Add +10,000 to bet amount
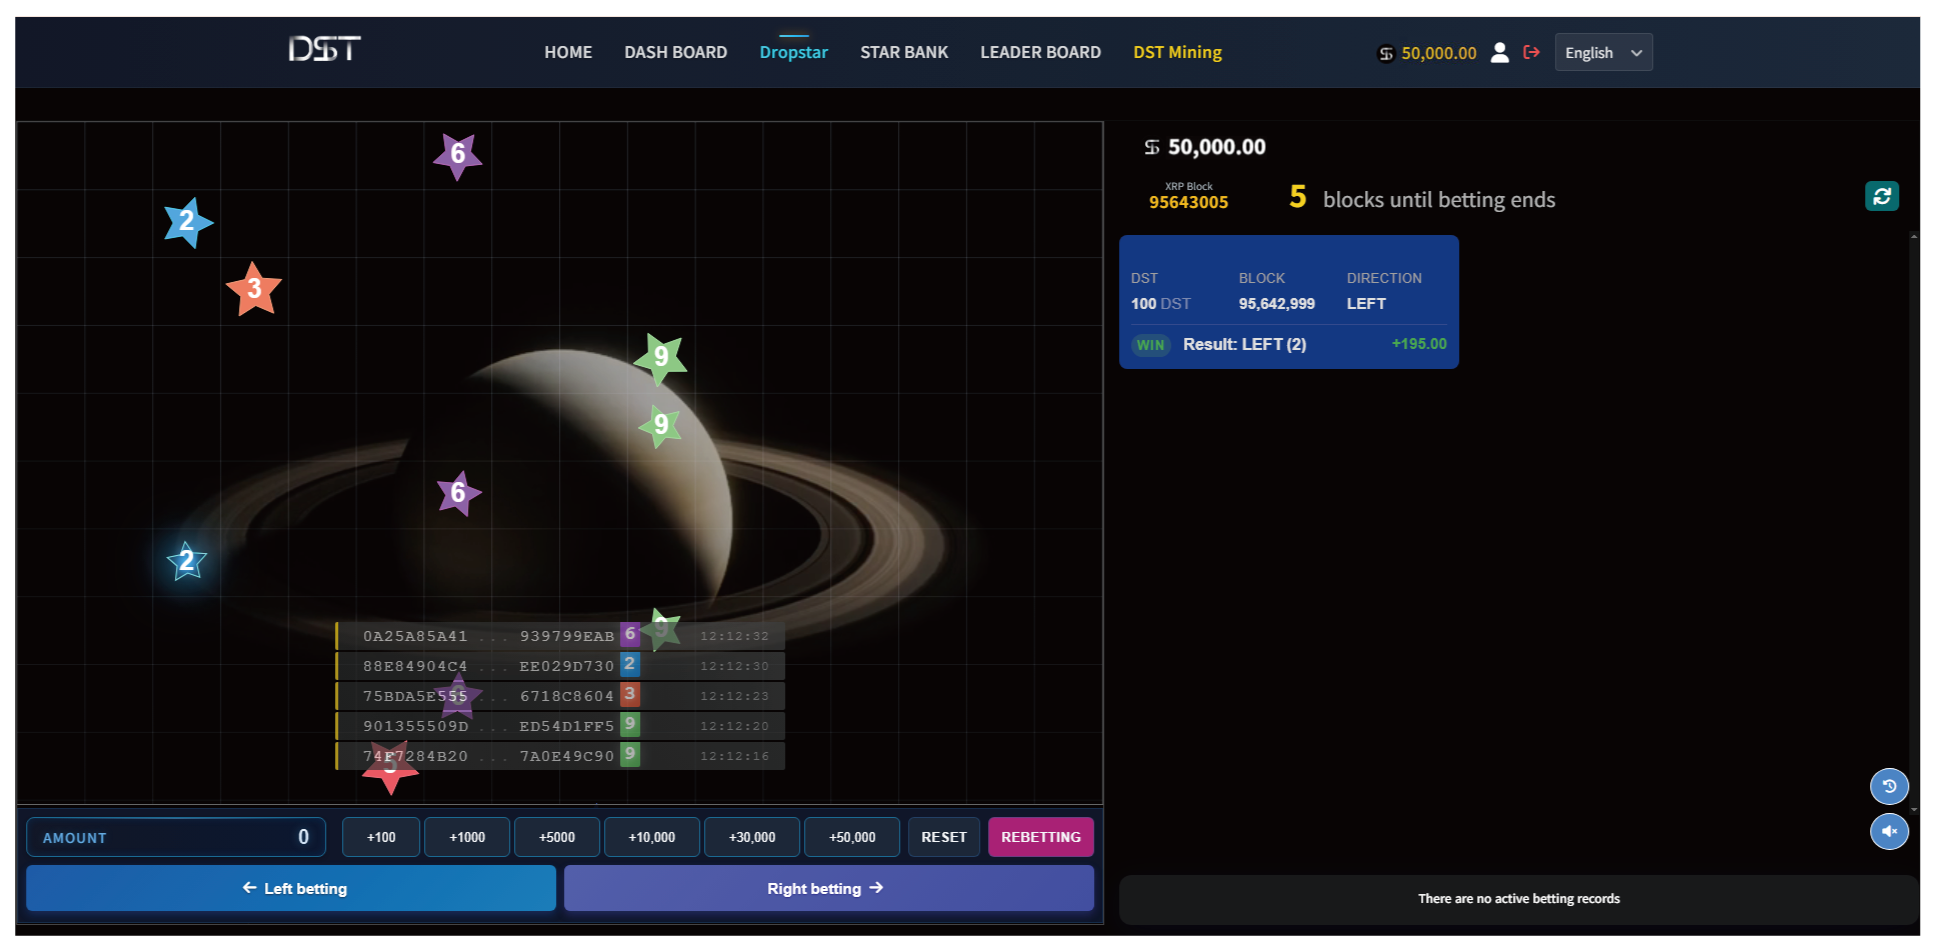Screen dimensions: 1934x952 pos(652,837)
